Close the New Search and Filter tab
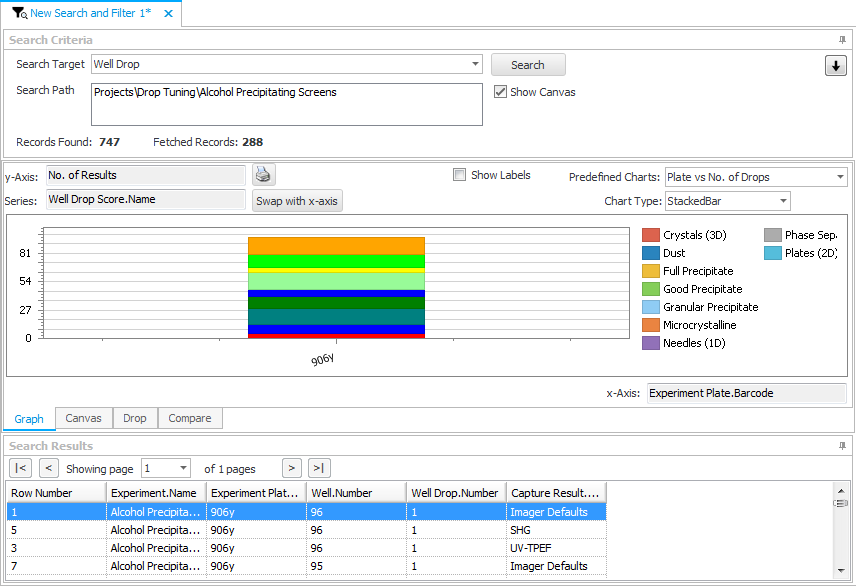856x586 pixels. click(169, 13)
